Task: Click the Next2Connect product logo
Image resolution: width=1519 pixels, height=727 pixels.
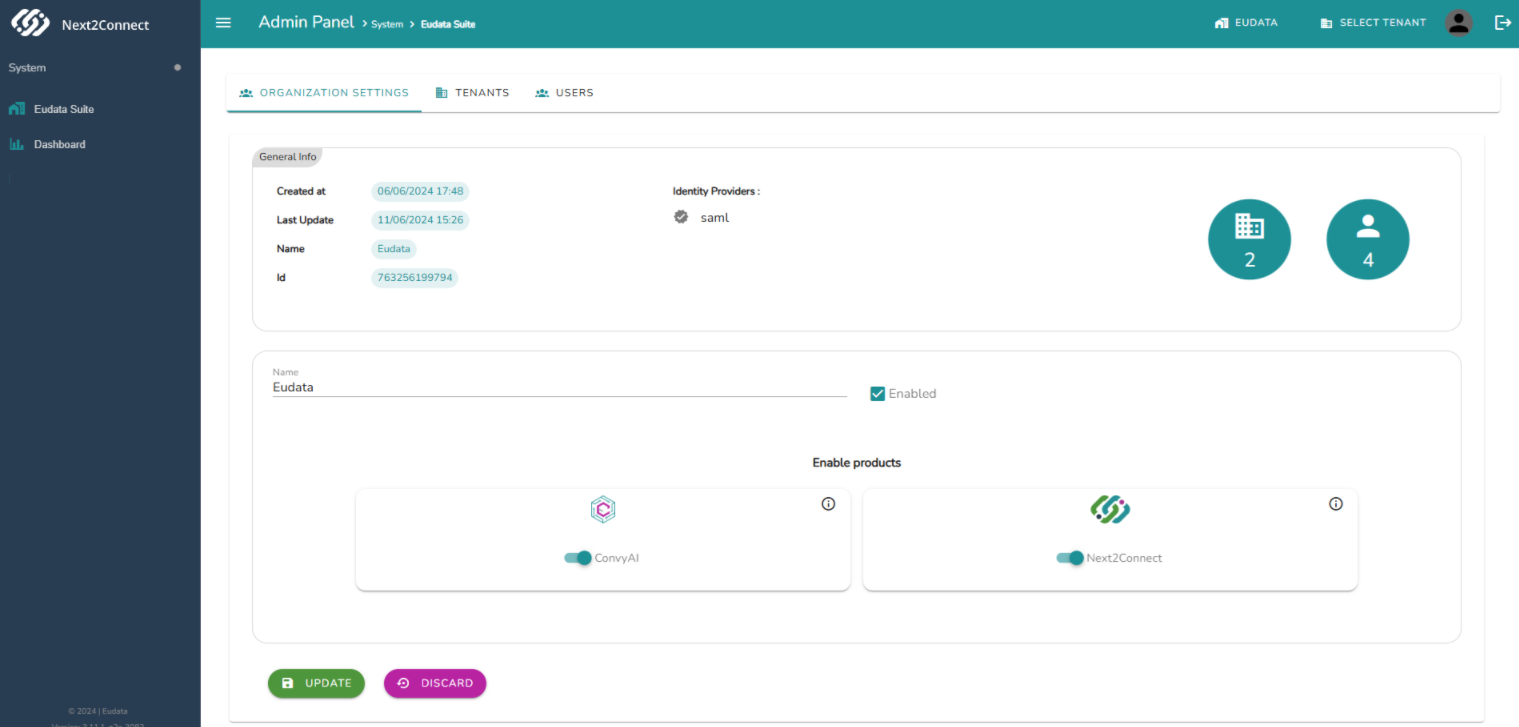Action: tap(1110, 510)
